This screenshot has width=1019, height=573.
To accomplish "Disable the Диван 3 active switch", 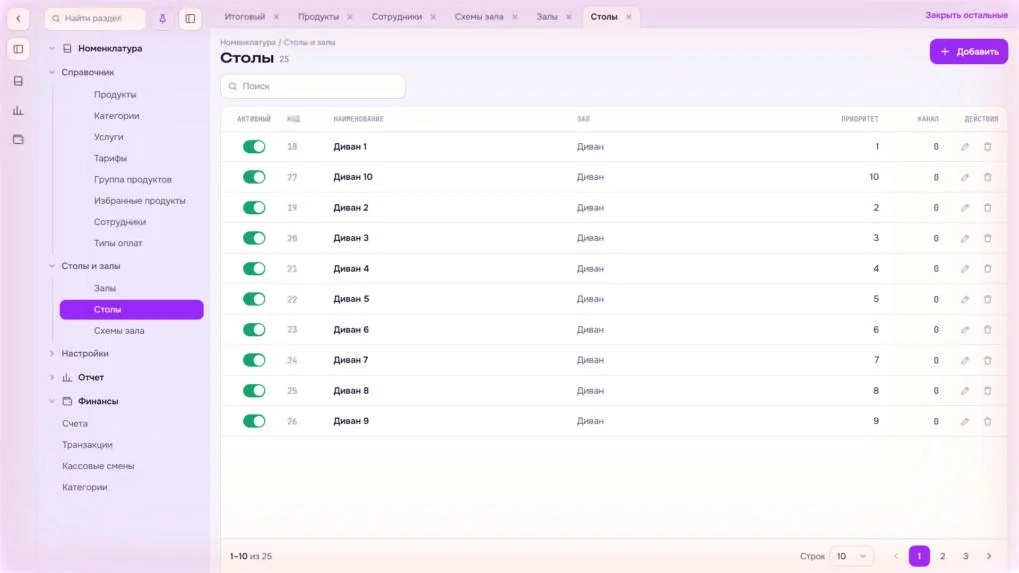I will click(254, 238).
